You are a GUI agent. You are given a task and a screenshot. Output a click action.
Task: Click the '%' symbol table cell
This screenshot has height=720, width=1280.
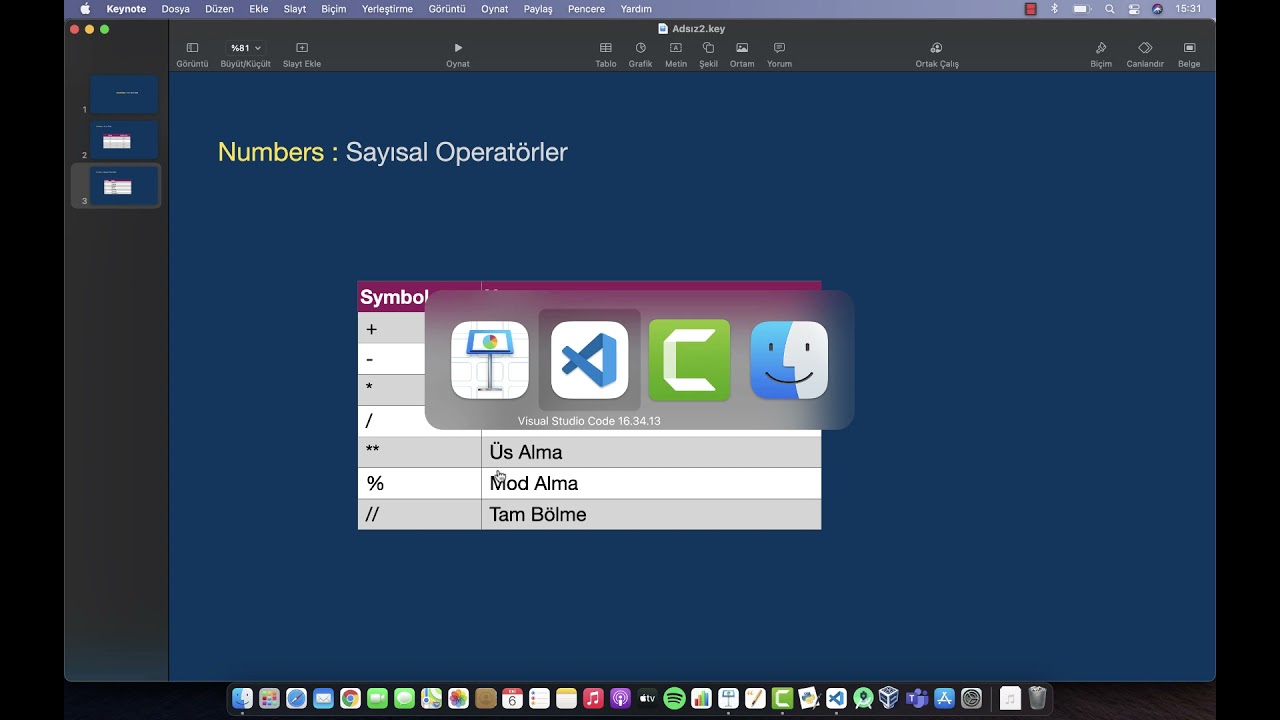(420, 483)
